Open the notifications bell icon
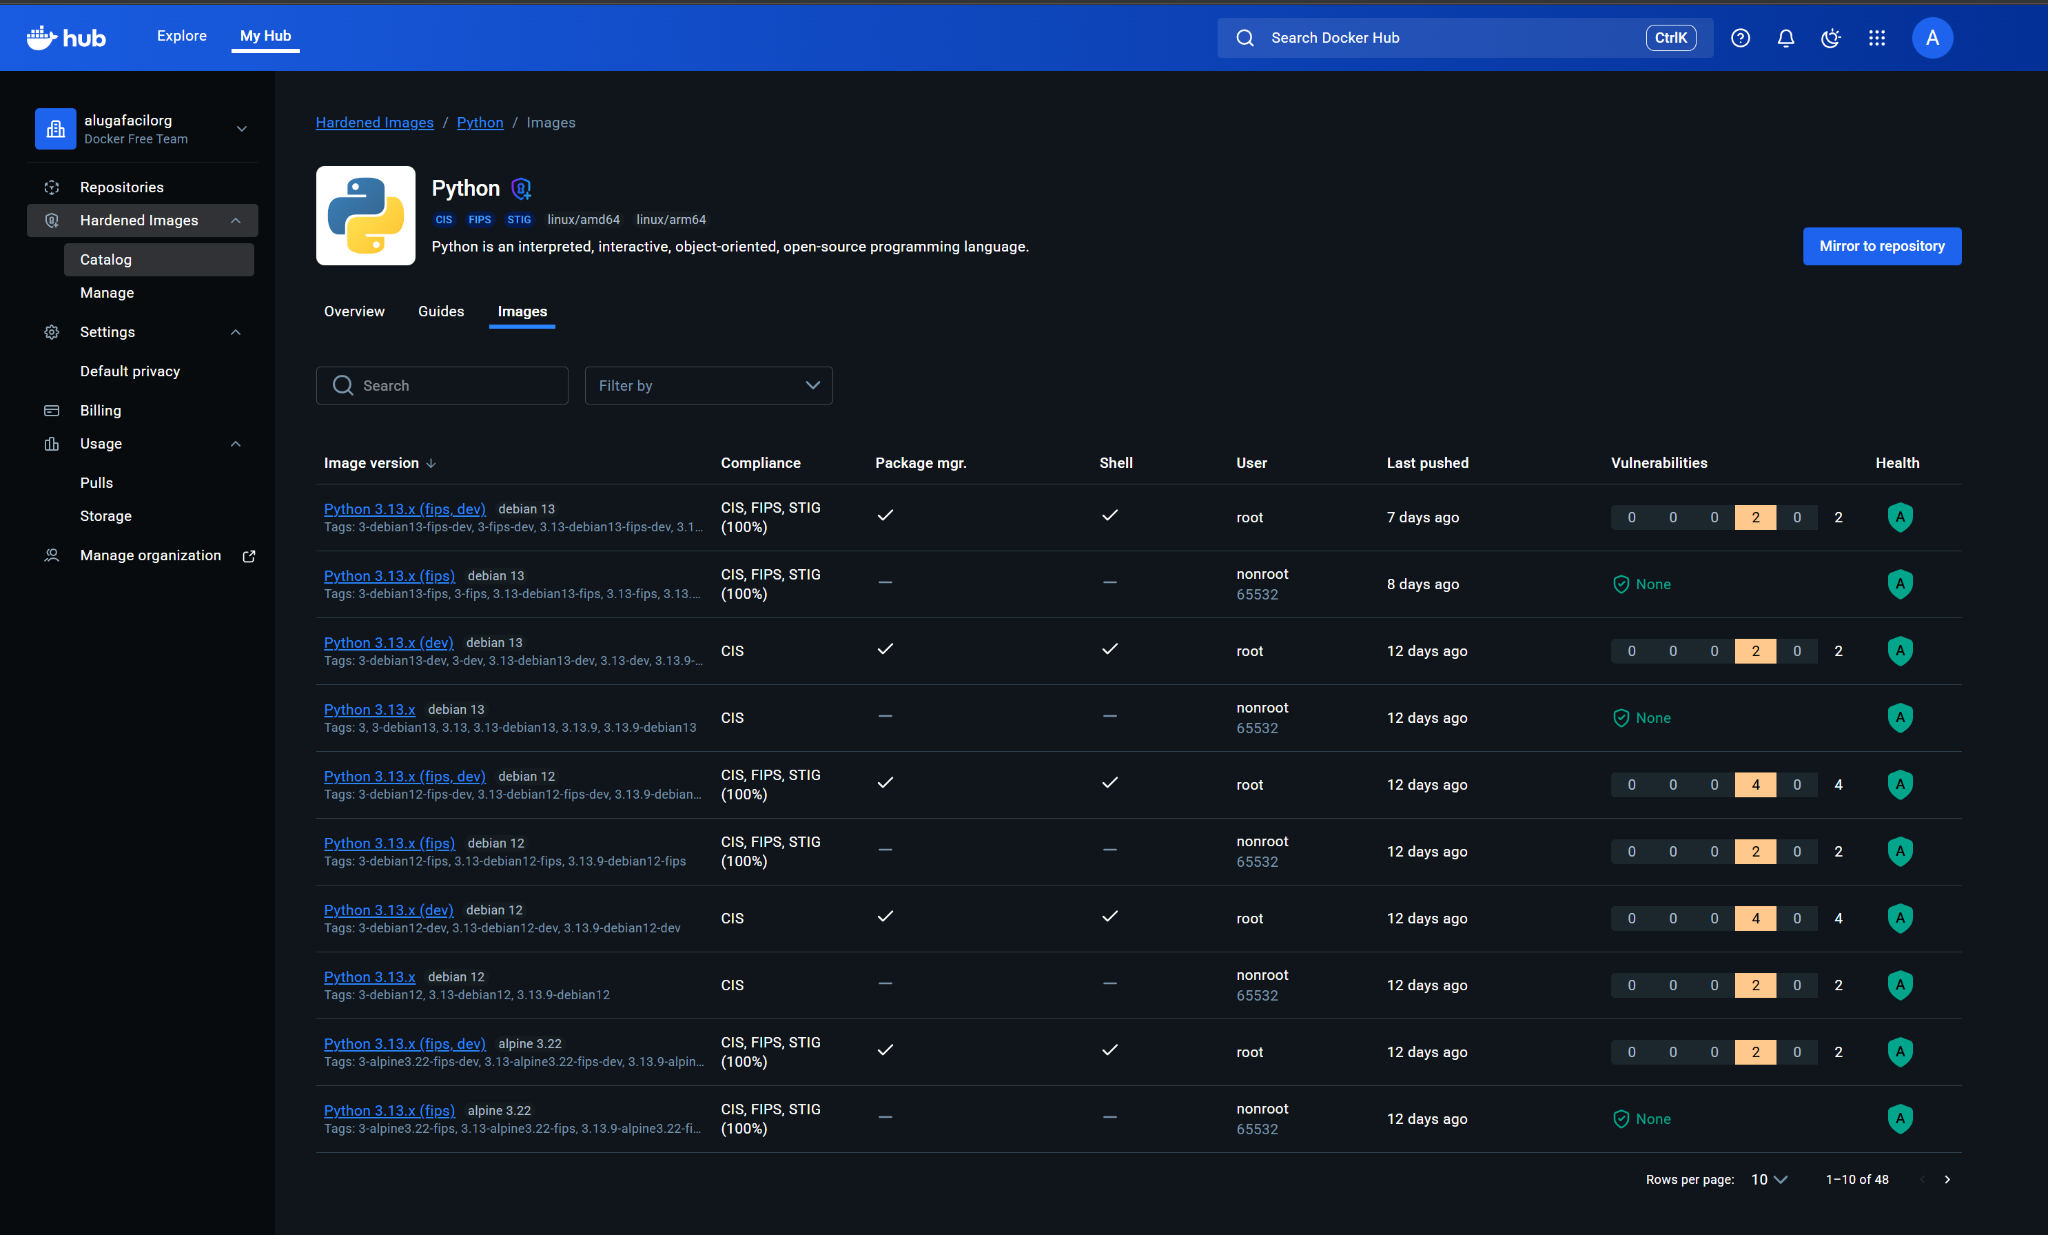Viewport: 2048px width, 1235px height. [x=1786, y=37]
